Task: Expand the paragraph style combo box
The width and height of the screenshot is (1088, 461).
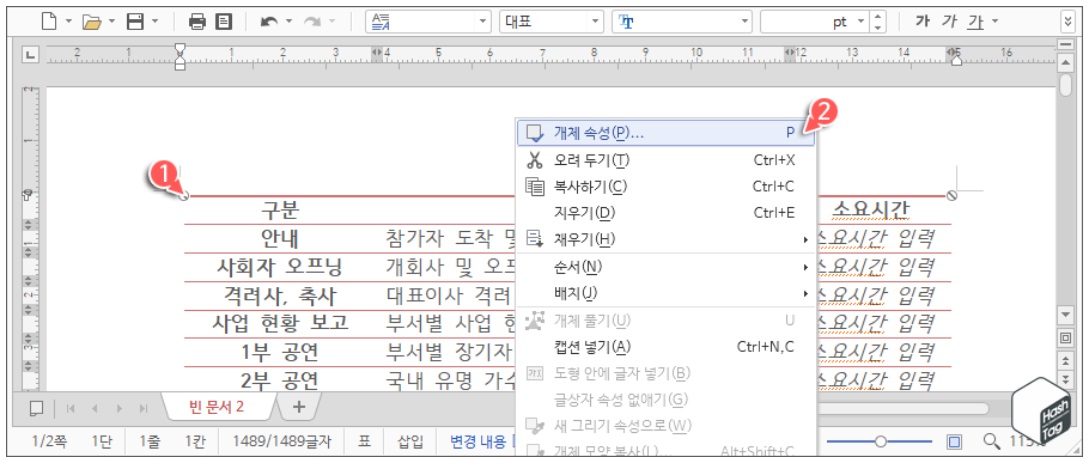Action: pos(484,22)
